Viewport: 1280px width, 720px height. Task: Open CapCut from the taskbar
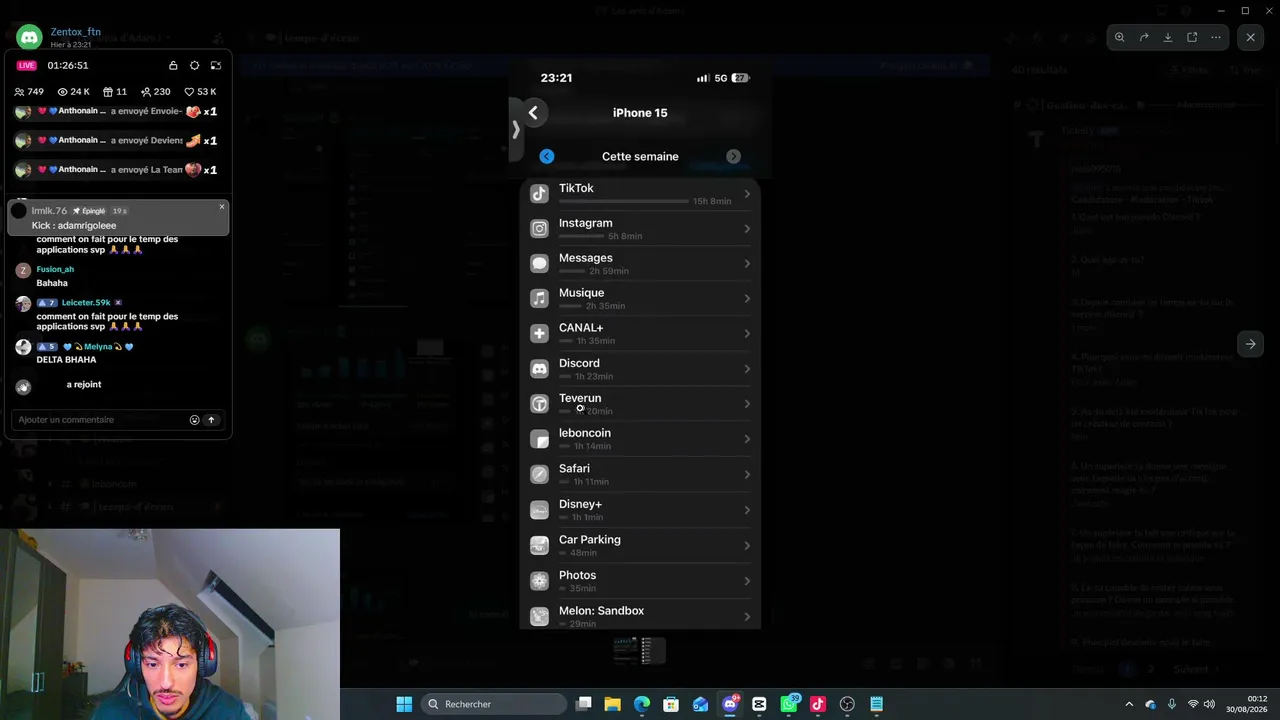coord(759,704)
